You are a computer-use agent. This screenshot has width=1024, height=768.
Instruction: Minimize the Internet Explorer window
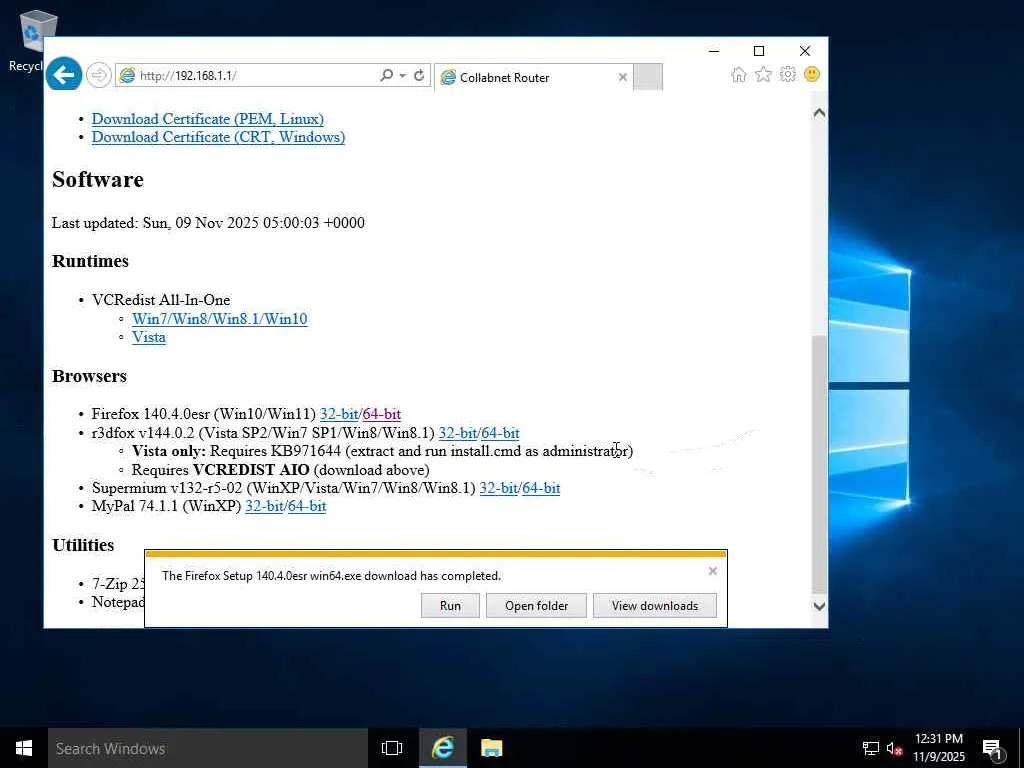tap(714, 51)
